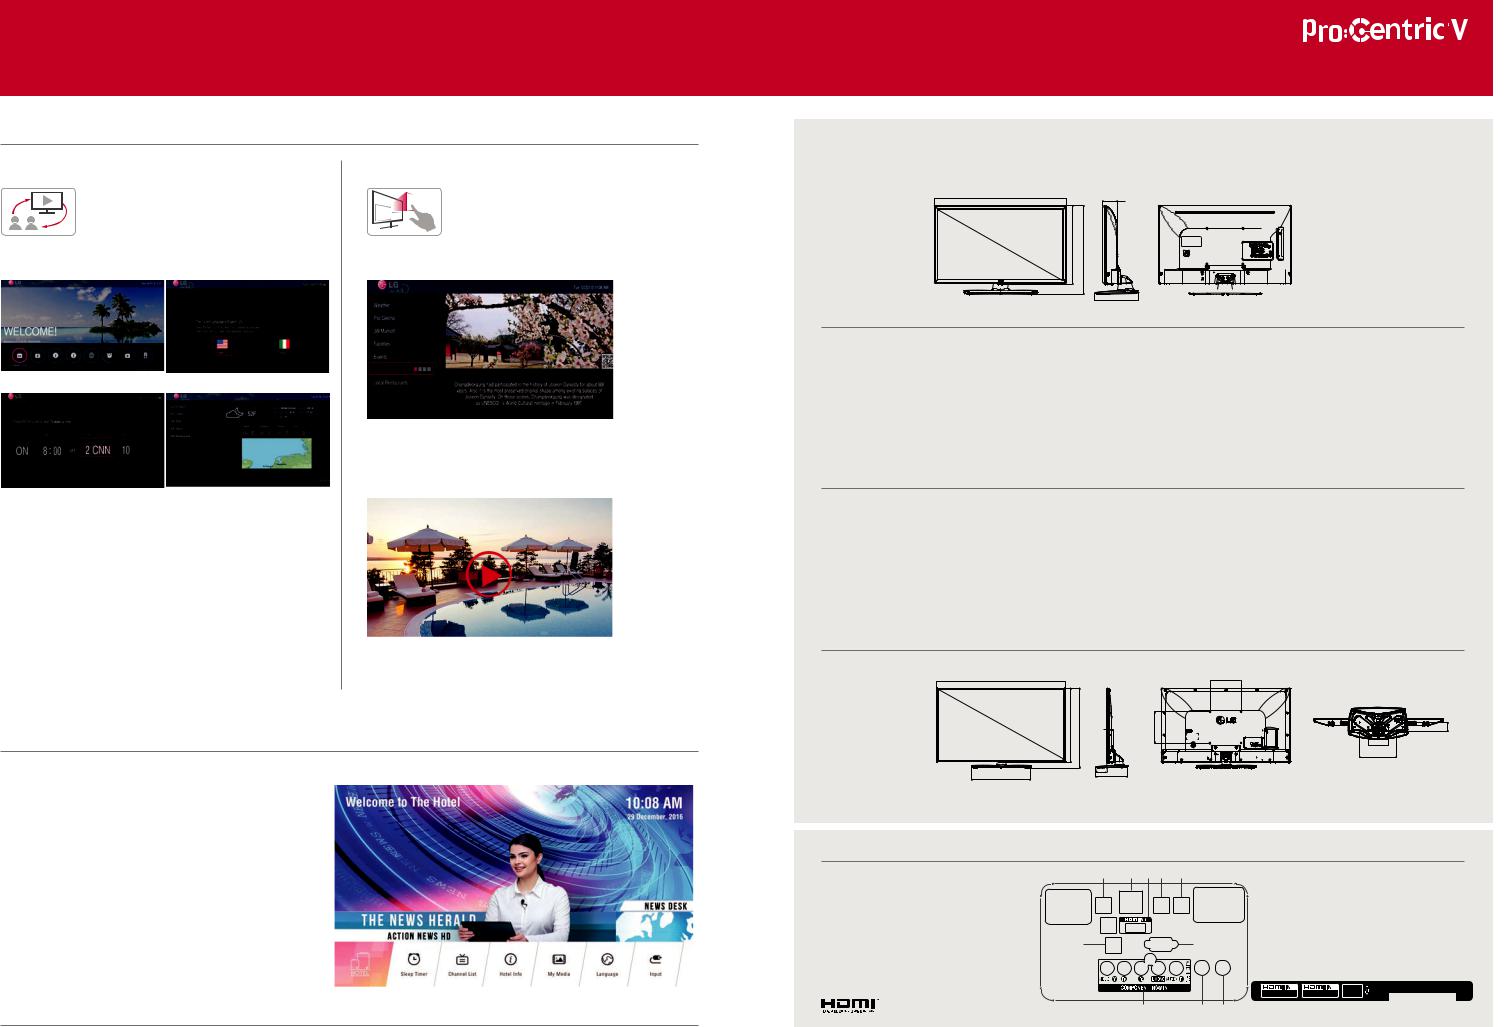Click the Facilities menu item in hotel info screen
The width and height of the screenshot is (1506, 1027).
[x=383, y=343]
